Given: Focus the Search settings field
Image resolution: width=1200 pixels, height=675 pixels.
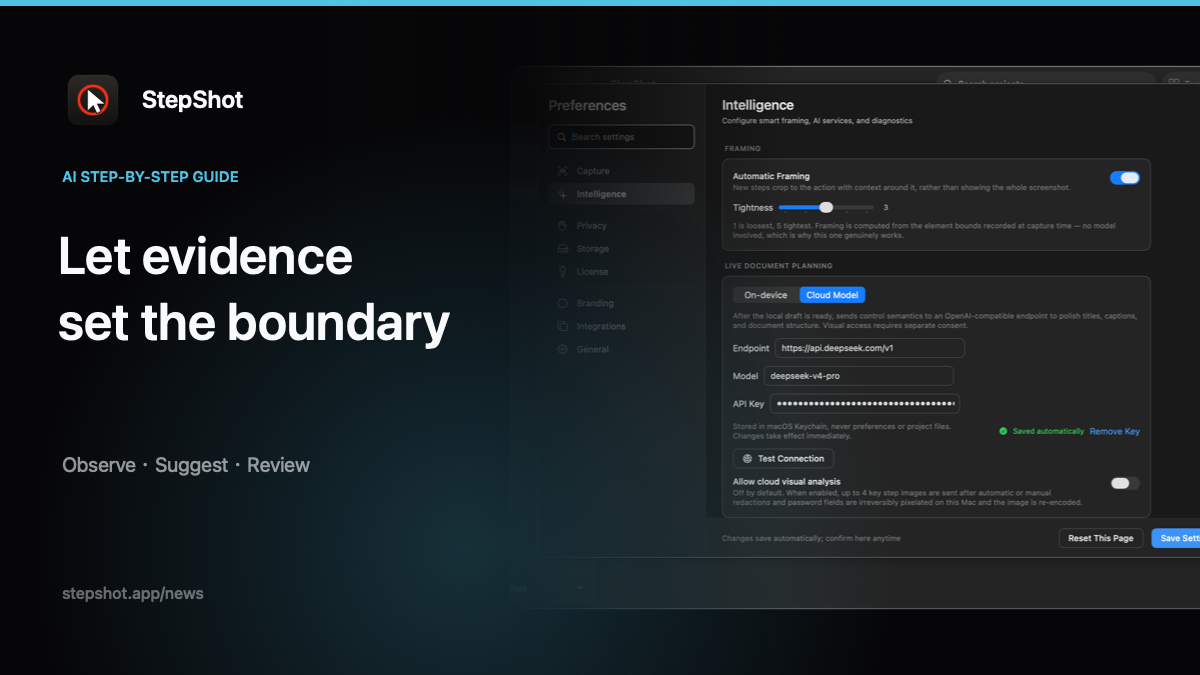Looking at the screenshot, I should click(x=621, y=137).
